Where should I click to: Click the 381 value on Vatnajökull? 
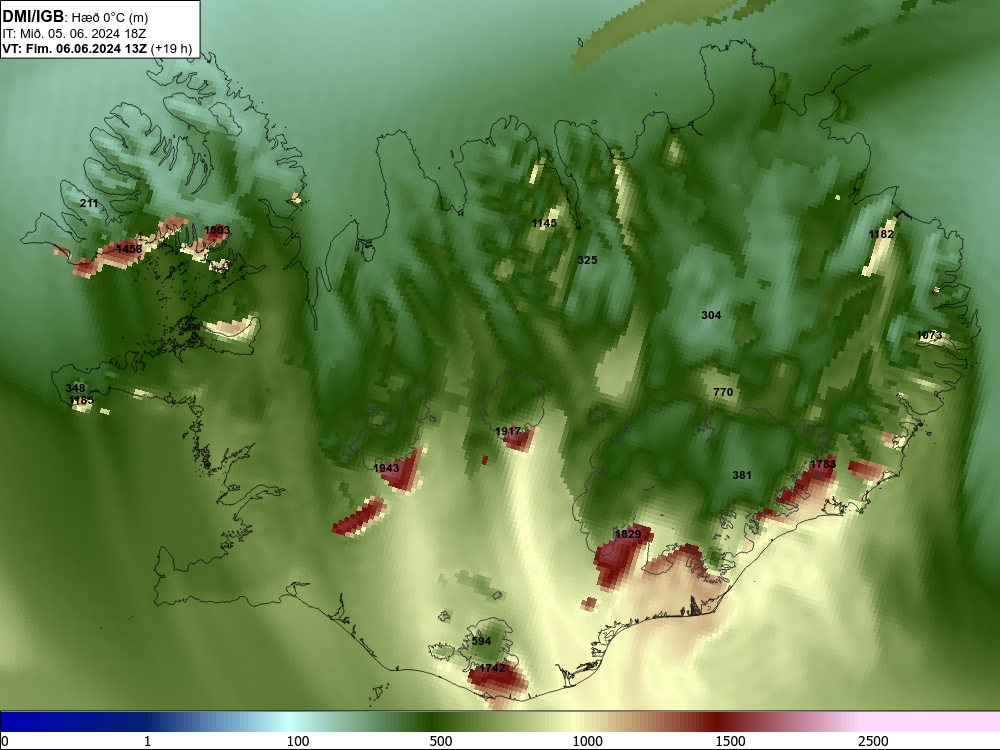coord(742,475)
